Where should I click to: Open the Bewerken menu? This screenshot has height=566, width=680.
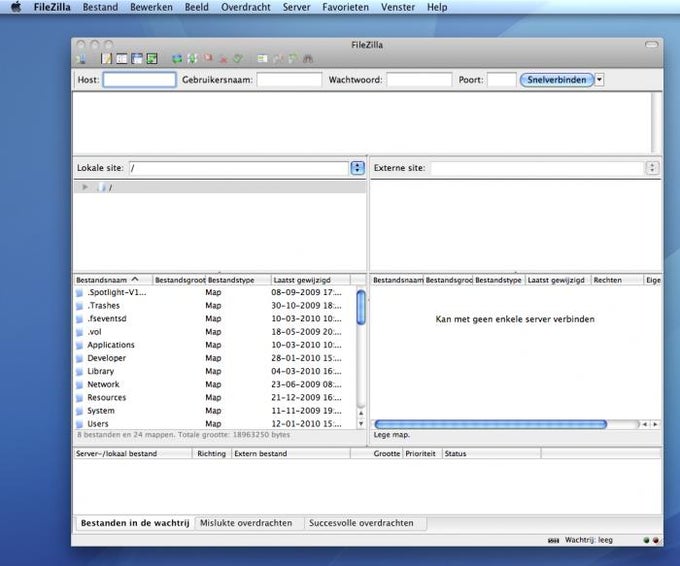(151, 7)
